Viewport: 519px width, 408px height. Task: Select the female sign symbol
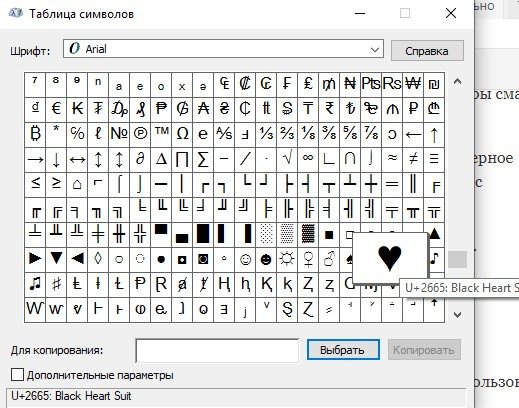[x=308, y=260]
